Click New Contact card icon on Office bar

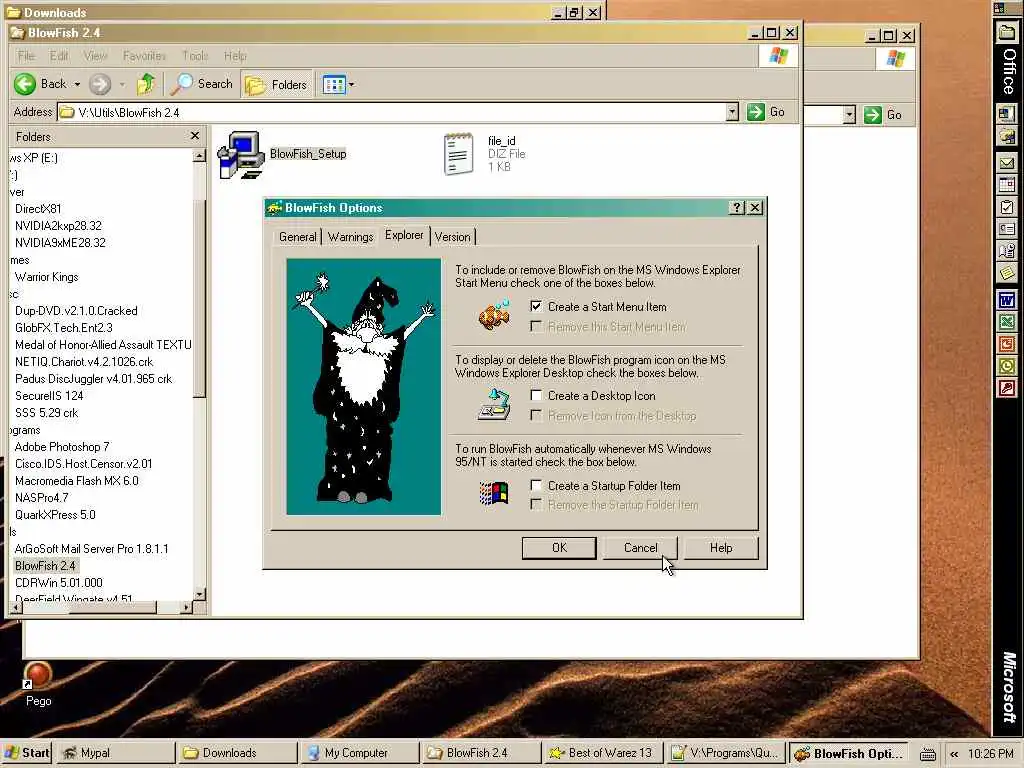click(1006, 229)
